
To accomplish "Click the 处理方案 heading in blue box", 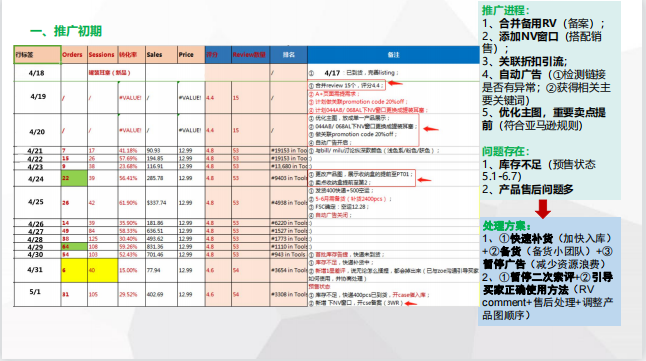I will pos(507,226).
